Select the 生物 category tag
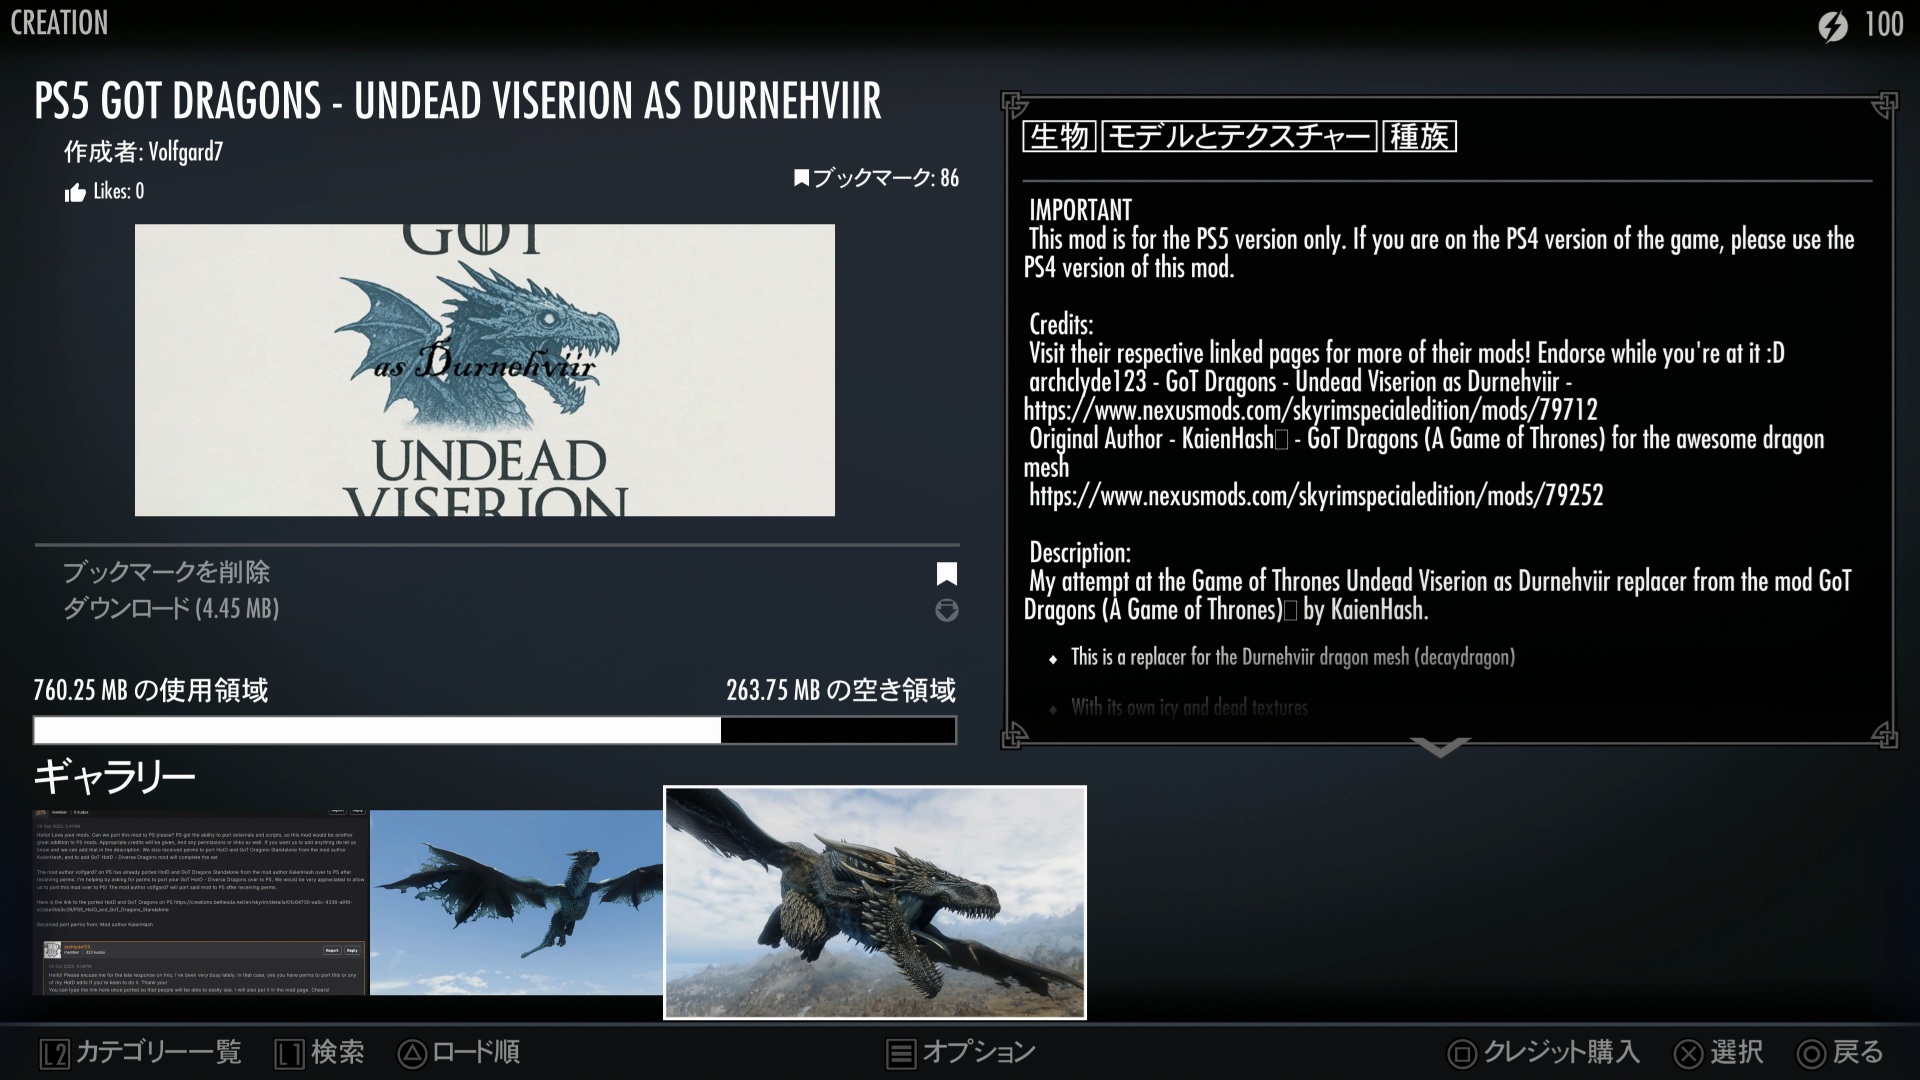Image resolution: width=1920 pixels, height=1080 pixels. click(1059, 136)
